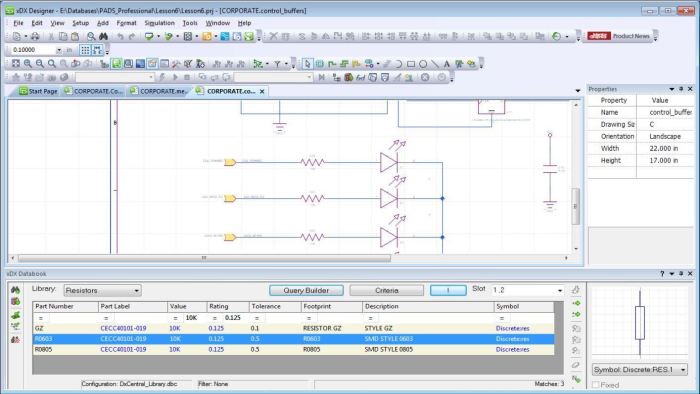The height and width of the screenshot is (394, 700).
Task: Click the Cut scissors icon
Action: (x=51, y=36)
